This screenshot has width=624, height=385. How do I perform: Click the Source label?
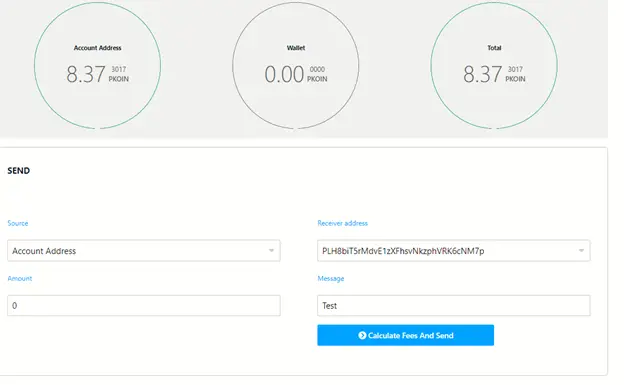click(18, 223)
